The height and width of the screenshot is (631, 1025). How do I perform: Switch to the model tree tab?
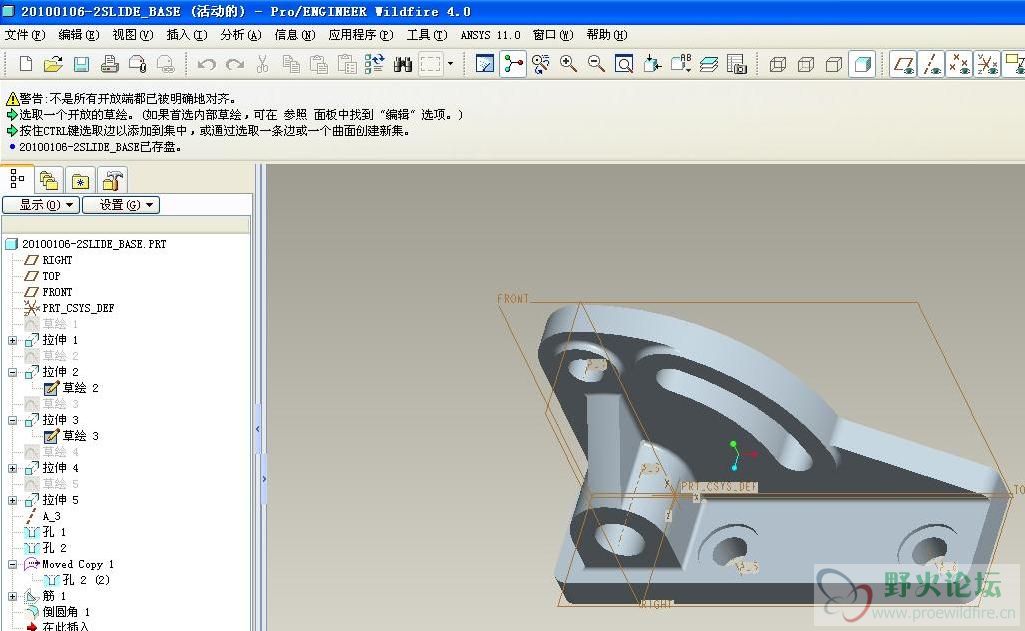pyautogui.click(x=18, y=179)
